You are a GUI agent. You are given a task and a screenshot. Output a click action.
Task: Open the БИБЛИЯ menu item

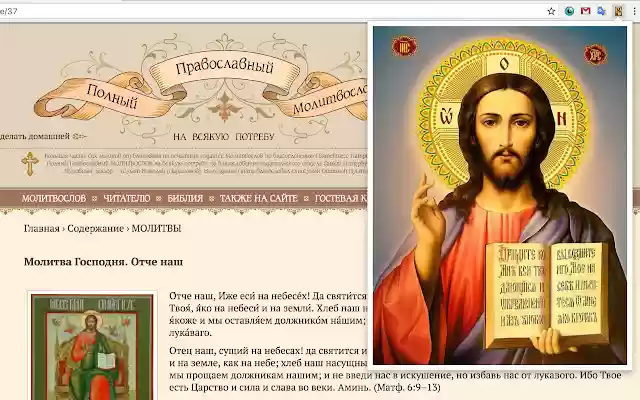tap(185, 199)
